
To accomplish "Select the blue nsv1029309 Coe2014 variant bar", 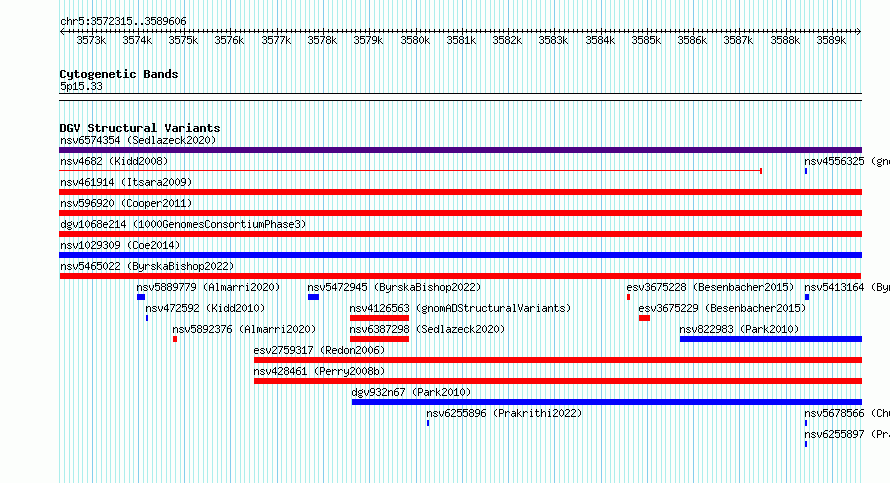I will pyautogui.click(x=460, y=255).
